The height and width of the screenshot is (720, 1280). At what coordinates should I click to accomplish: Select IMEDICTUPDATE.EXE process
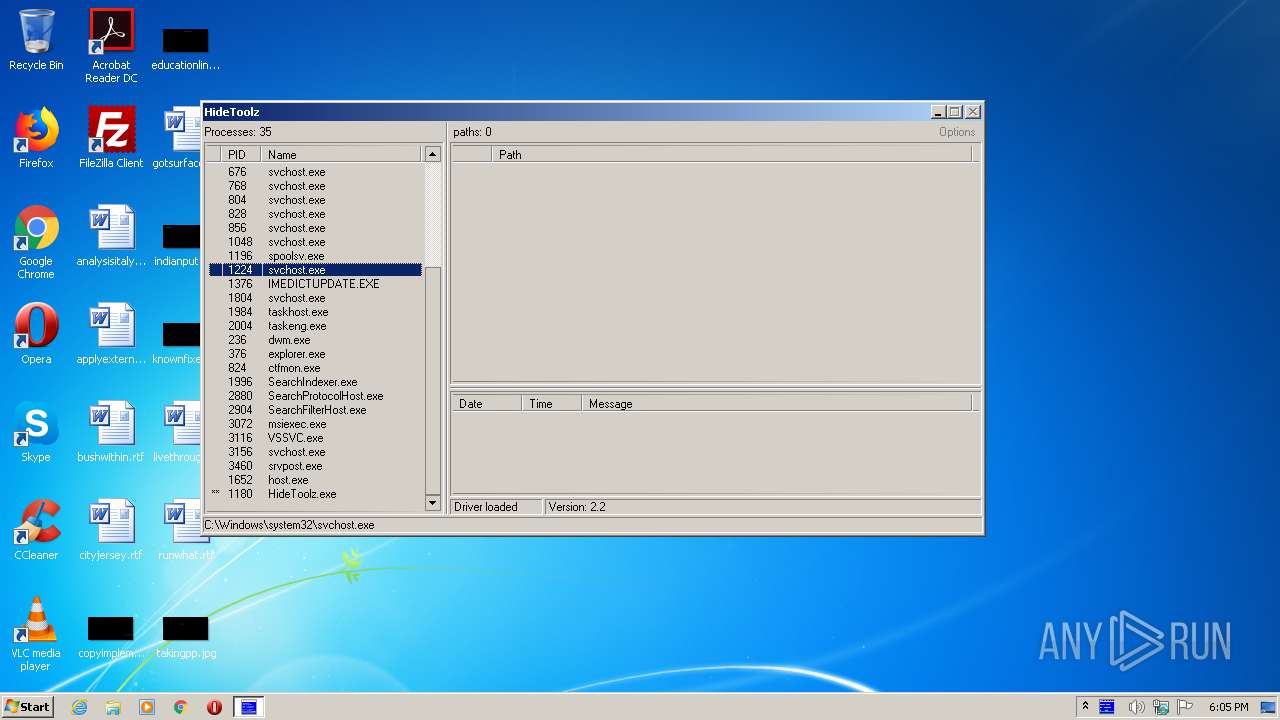[315, 284]
